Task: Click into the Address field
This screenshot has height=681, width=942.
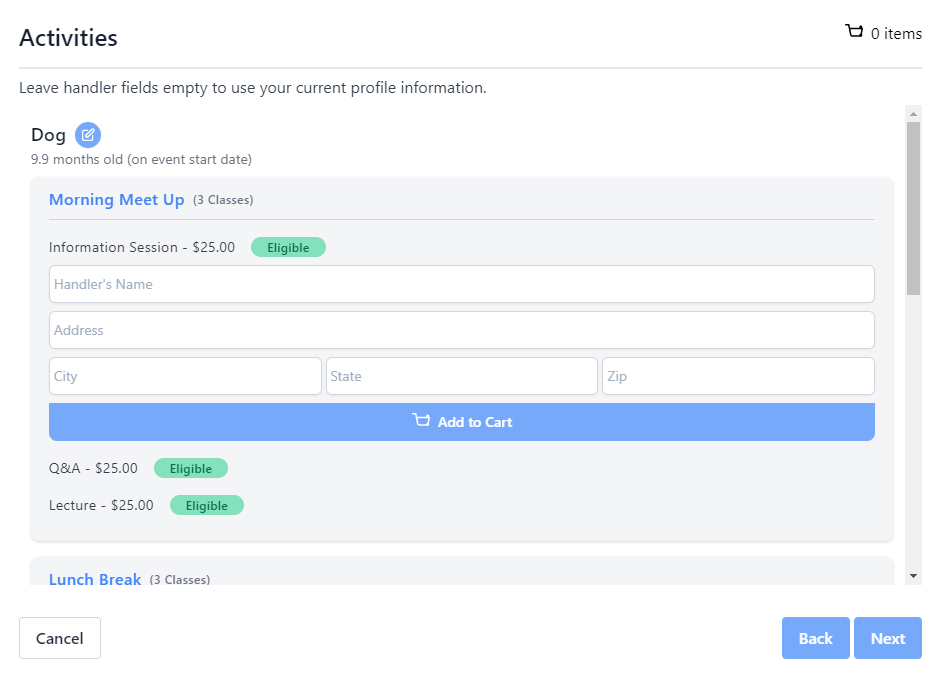Action: 461,330
